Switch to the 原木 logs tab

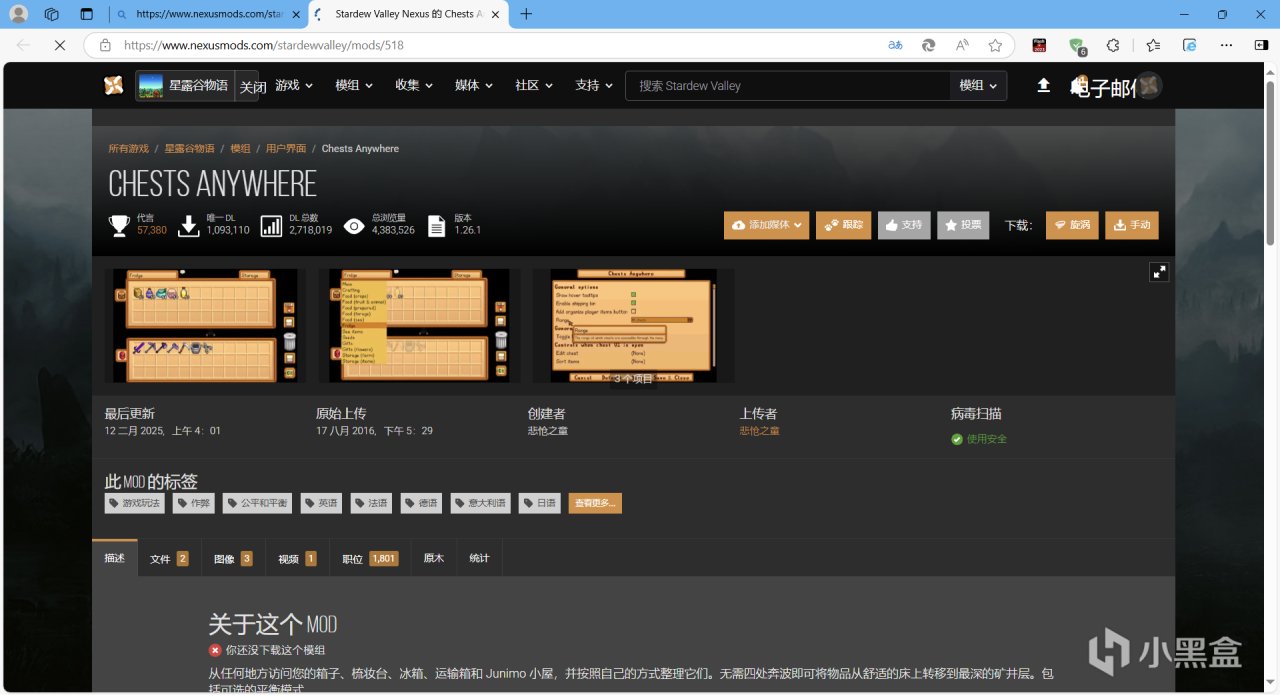pyautogui.click(x=434, y=558)
